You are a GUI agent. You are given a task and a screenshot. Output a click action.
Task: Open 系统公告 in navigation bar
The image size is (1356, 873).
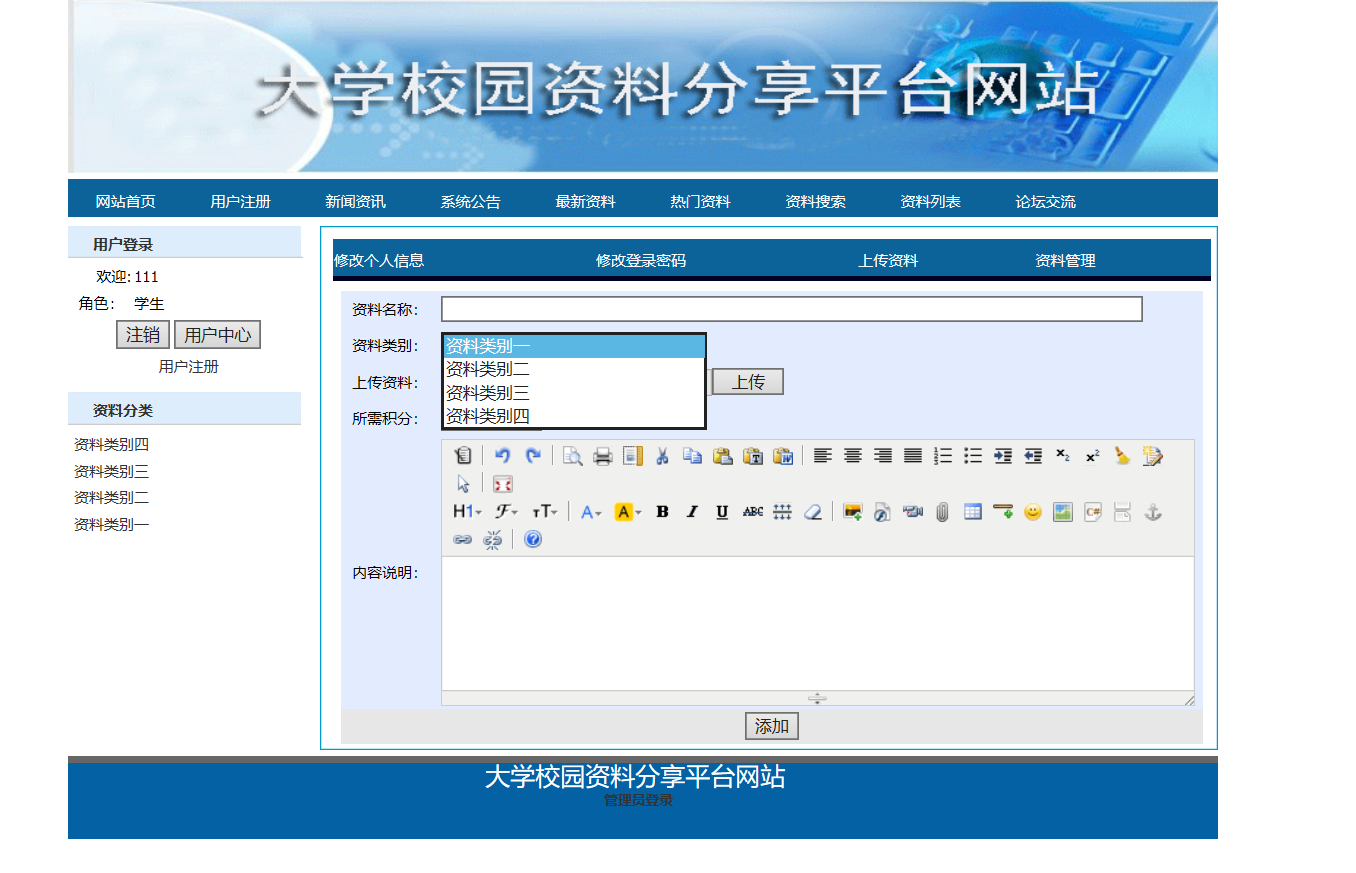pyautogui.click(x=470, y=202)
